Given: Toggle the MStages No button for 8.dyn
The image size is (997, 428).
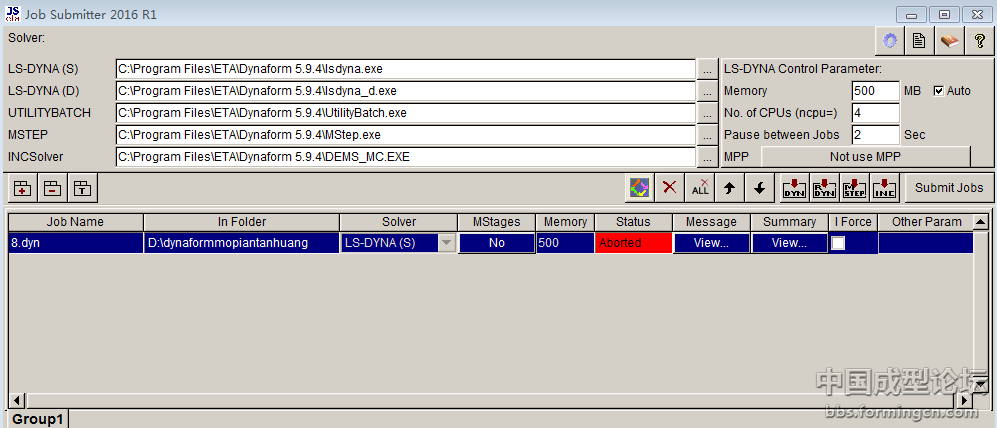Looking at the screenshot, I should click(x=496, y=243).
